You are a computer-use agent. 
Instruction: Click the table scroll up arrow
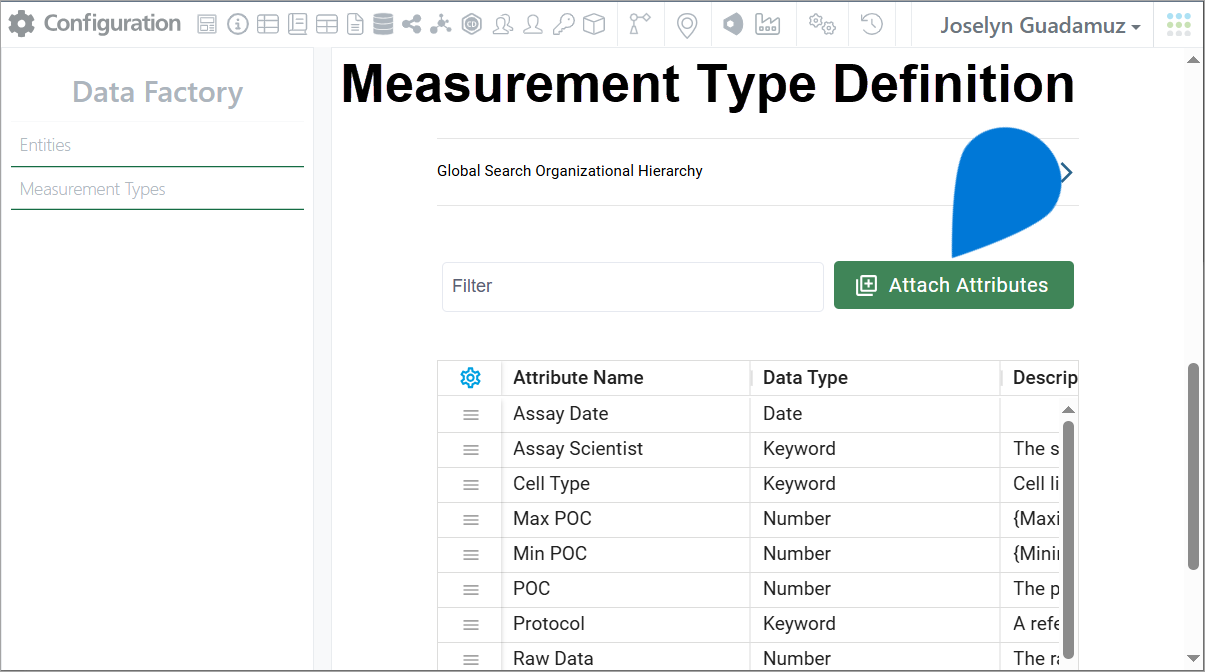pos(1068,410)
